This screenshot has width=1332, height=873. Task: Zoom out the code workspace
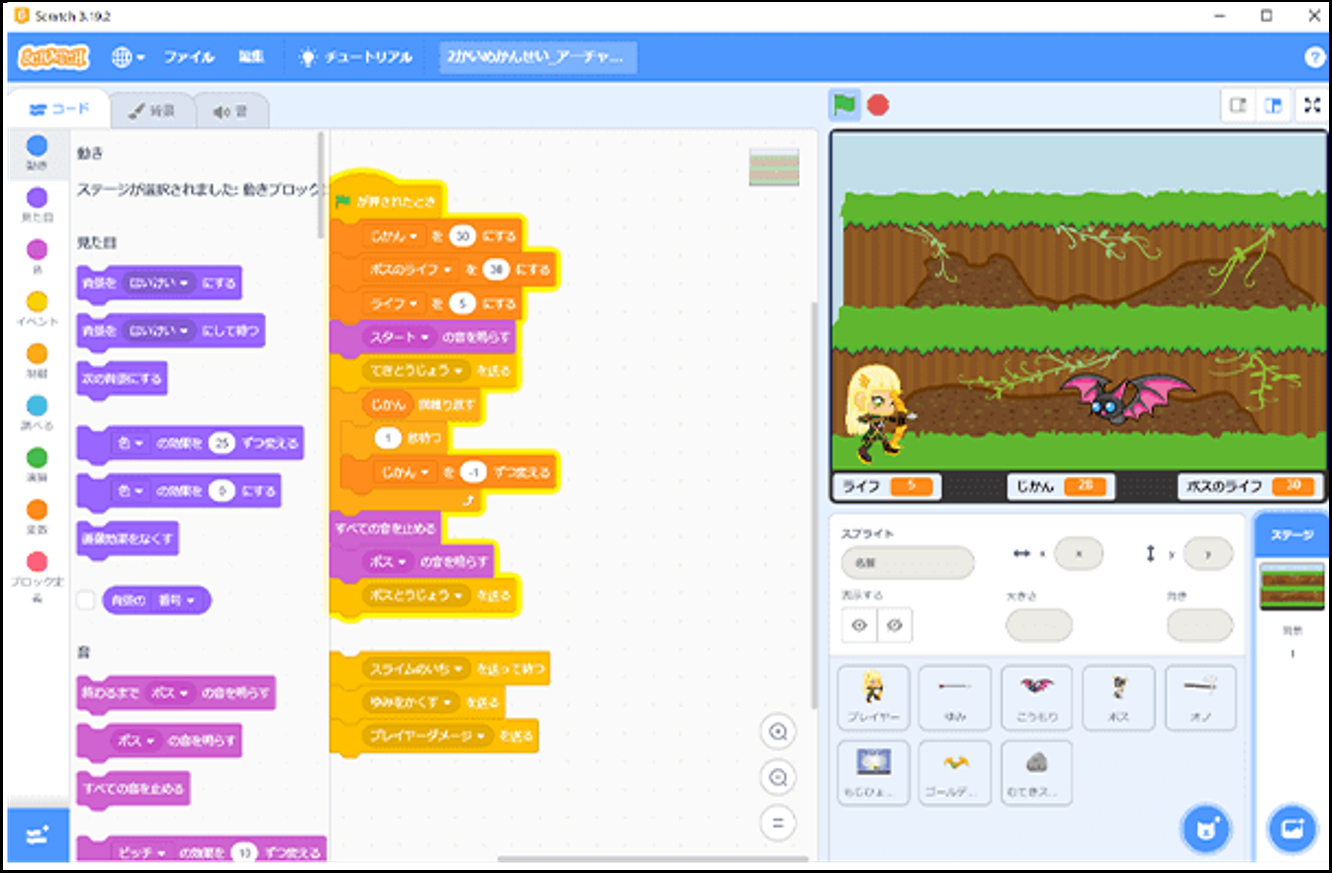777,777
